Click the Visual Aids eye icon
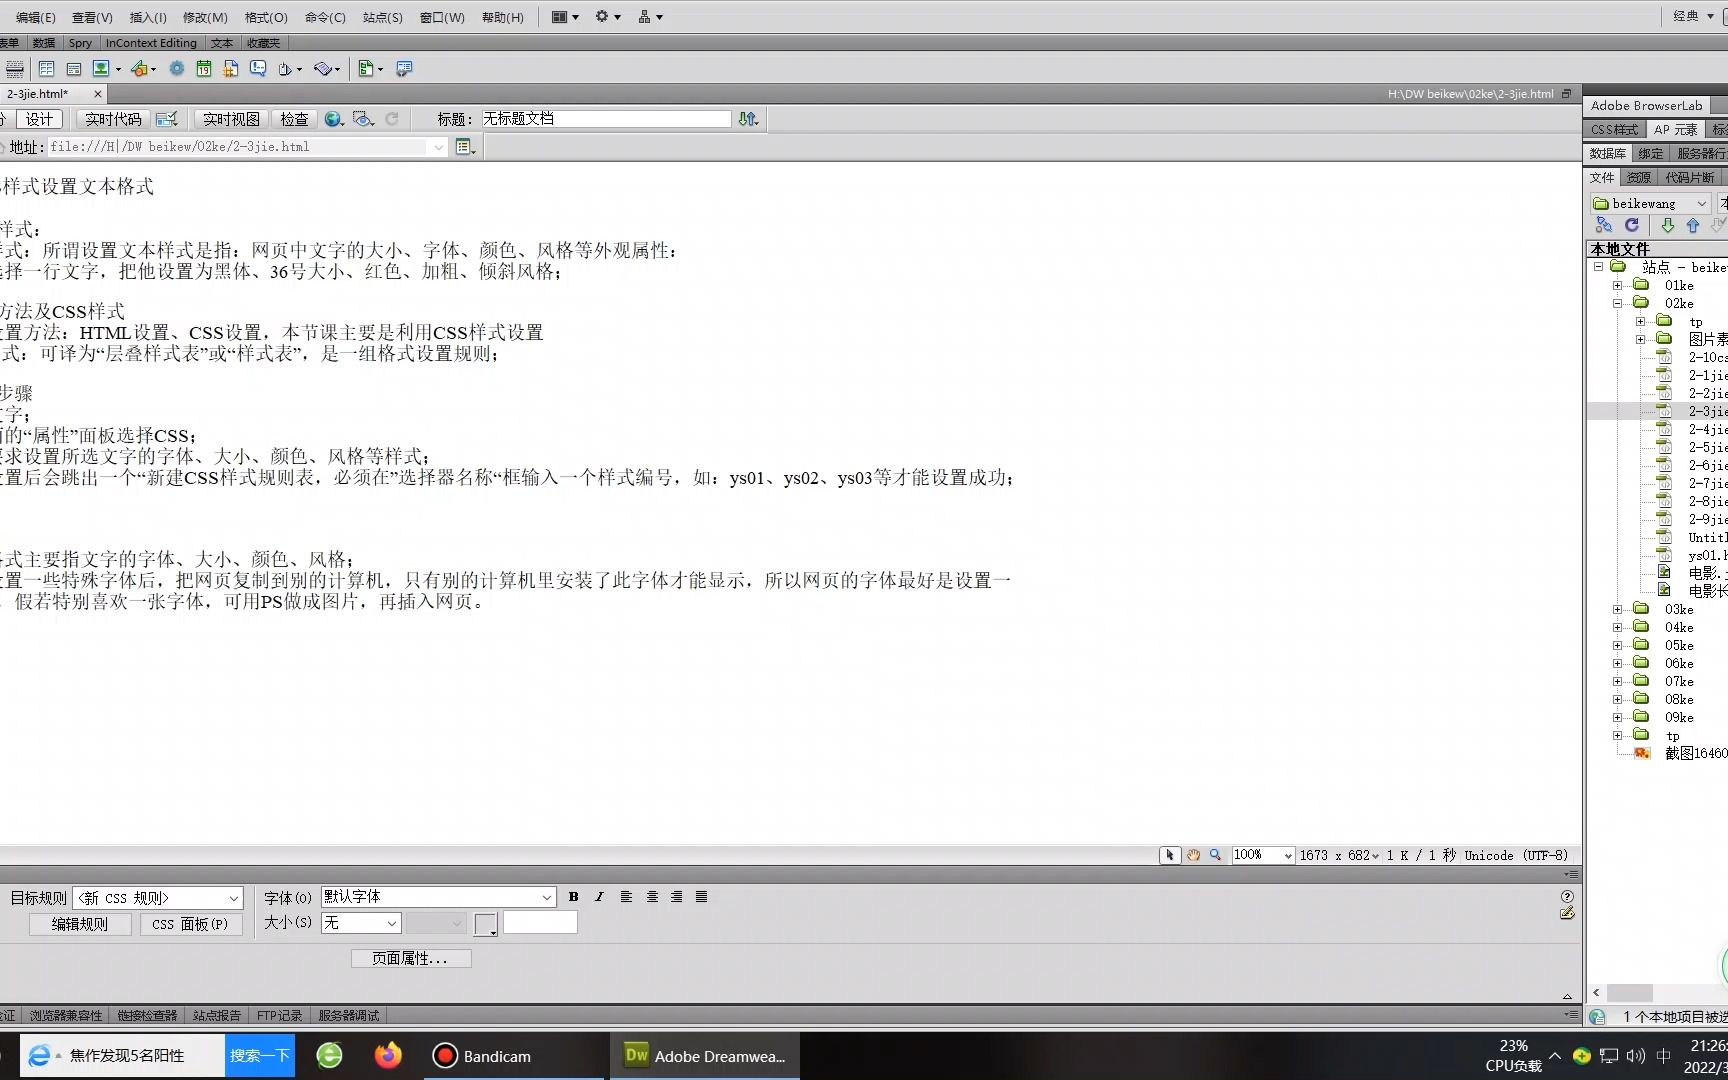This screenshot has height=1080, width=1728. tap(363, 119)
